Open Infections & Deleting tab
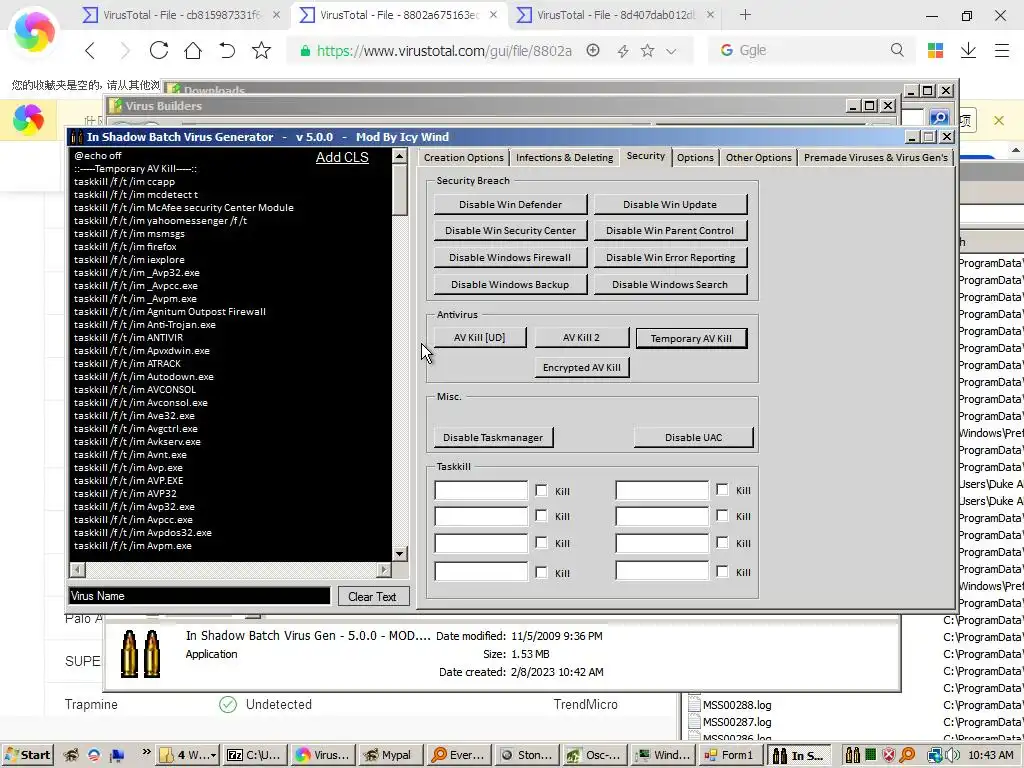Viewport: 1024px width, 768px height. click(564, 157)
